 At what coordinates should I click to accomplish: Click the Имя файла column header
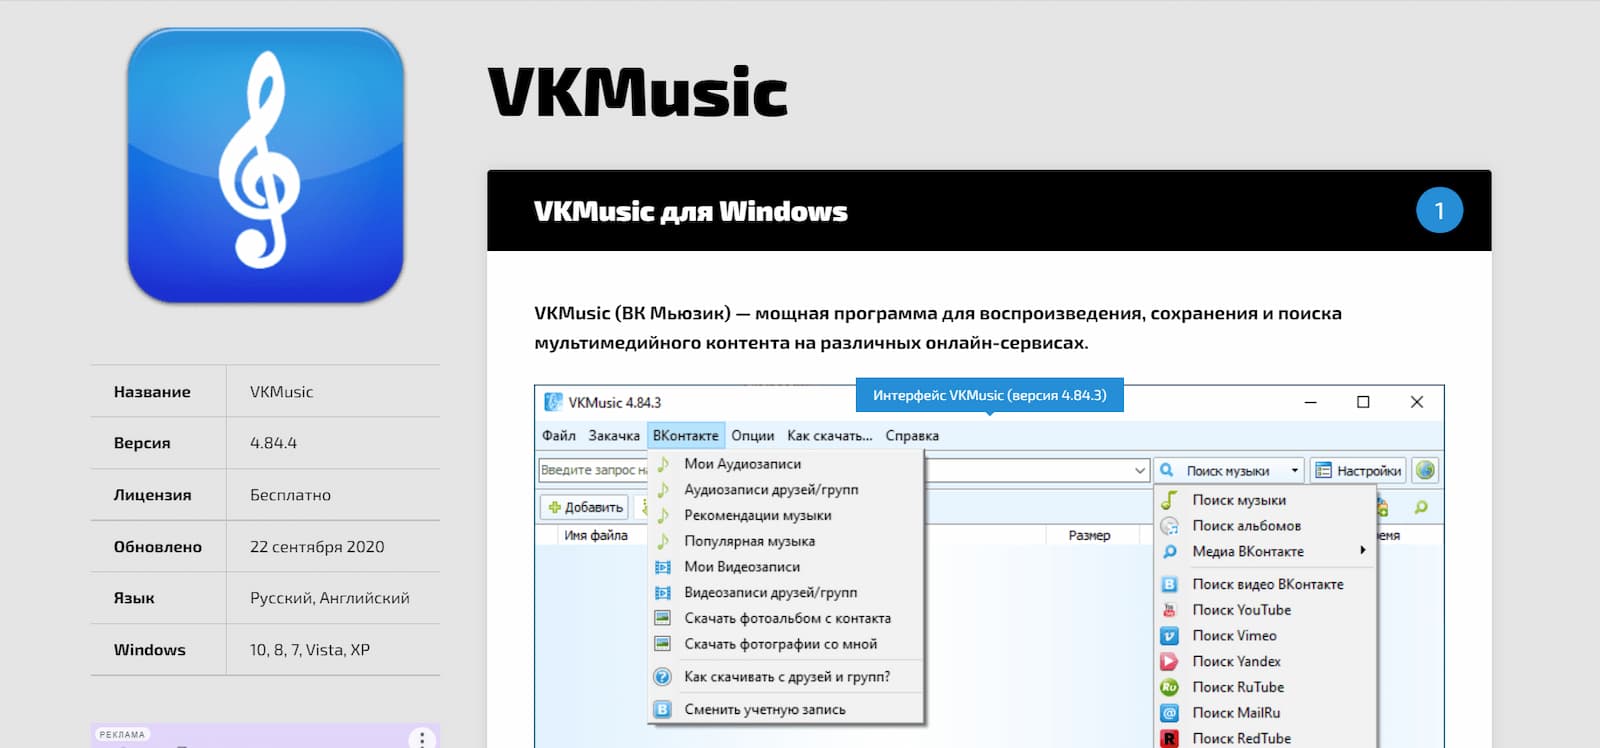point(596,535)
